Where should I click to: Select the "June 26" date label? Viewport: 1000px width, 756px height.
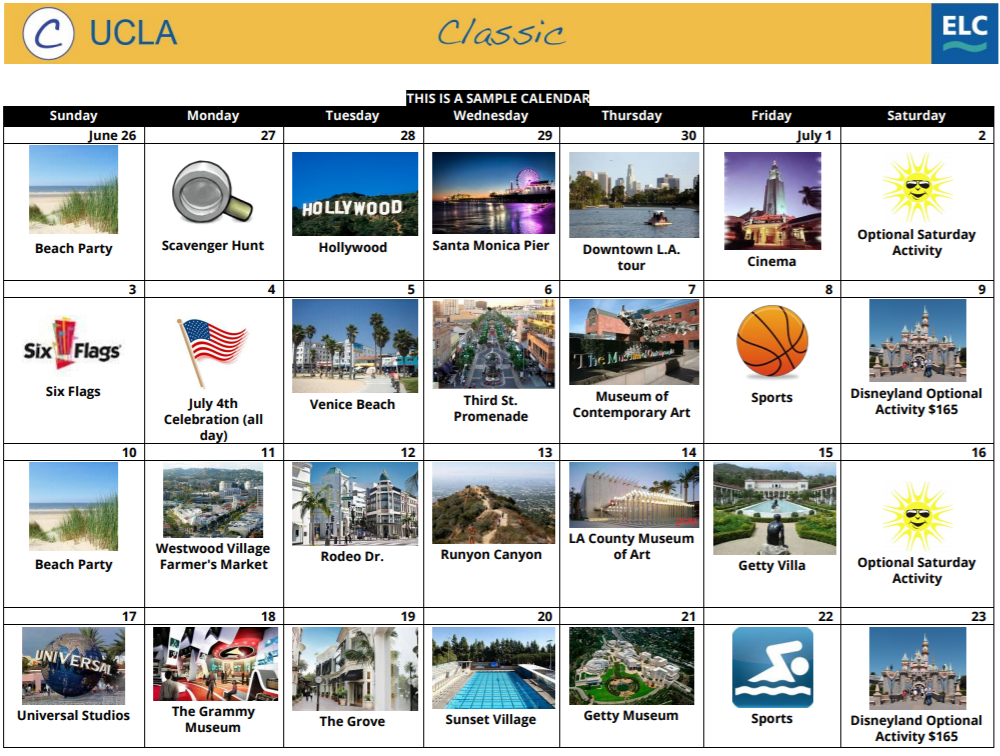pos(112,135)
